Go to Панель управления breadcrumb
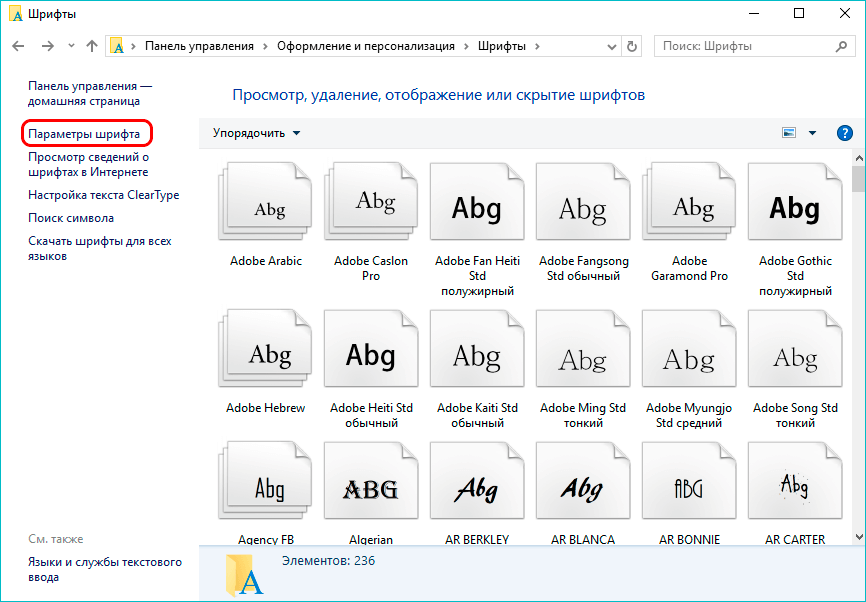This screenshot has width=866, height=602. (199, 46)
